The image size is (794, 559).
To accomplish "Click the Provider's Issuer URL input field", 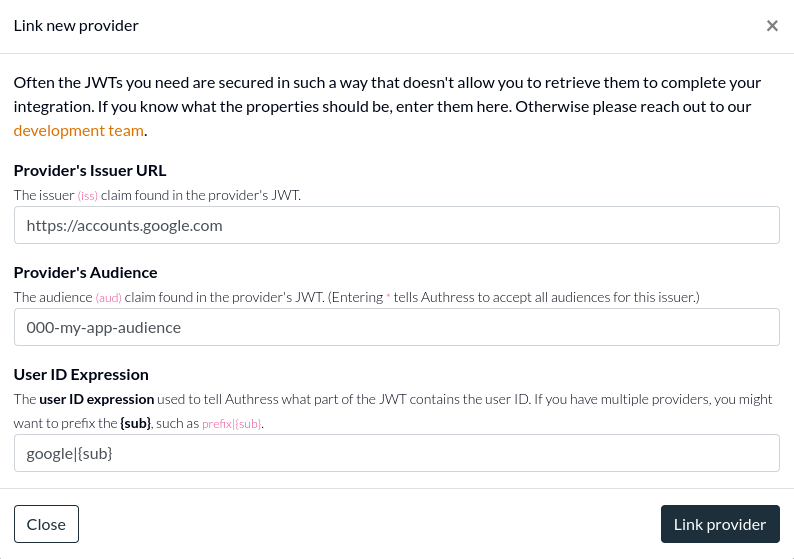I will point(397,225).
